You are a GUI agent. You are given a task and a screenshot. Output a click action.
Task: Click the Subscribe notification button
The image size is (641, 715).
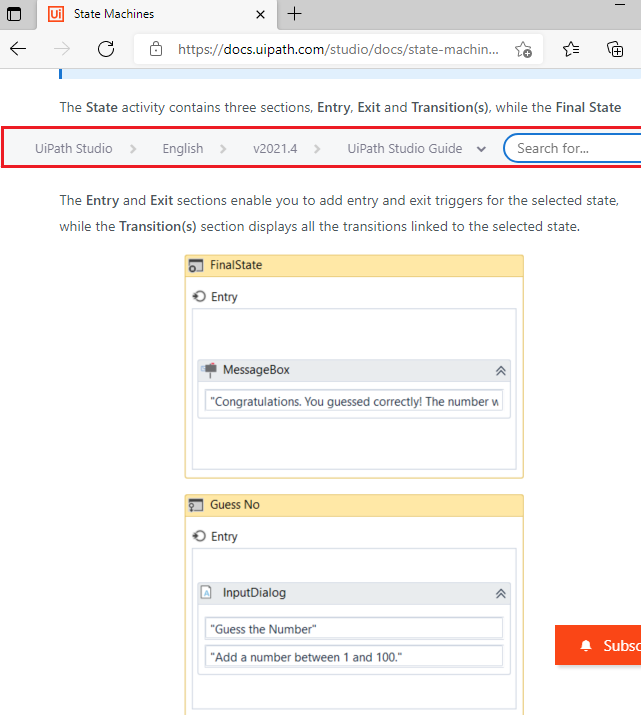(x=598, y=645)
